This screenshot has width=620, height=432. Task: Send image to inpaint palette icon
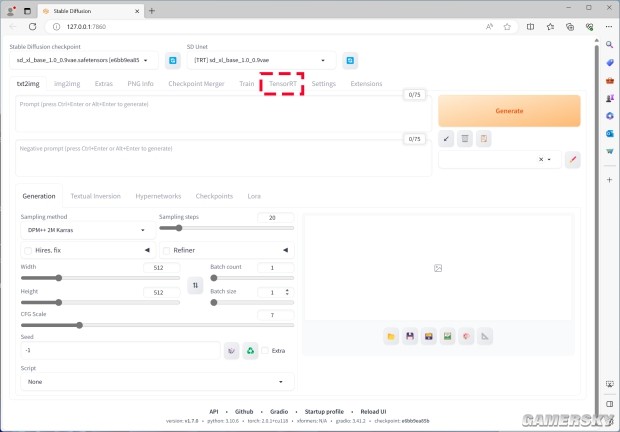click(x=467, y=336)
